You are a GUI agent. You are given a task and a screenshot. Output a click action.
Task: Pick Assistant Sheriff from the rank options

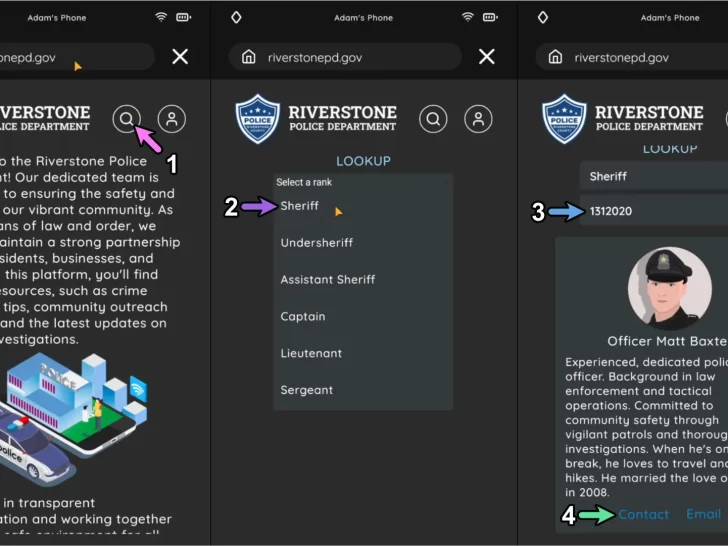click(328, 280)
